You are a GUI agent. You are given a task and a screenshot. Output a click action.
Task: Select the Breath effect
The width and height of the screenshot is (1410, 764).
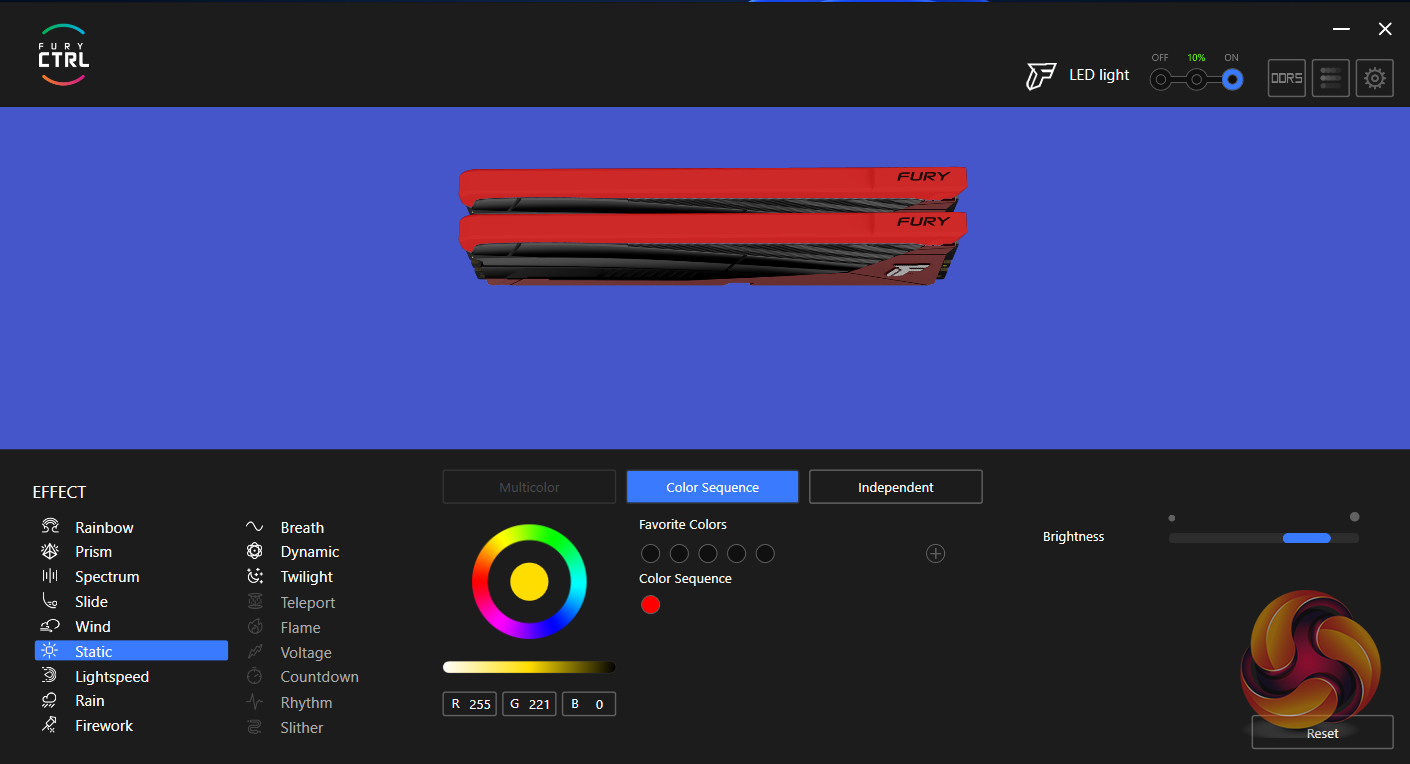point(301,527)
